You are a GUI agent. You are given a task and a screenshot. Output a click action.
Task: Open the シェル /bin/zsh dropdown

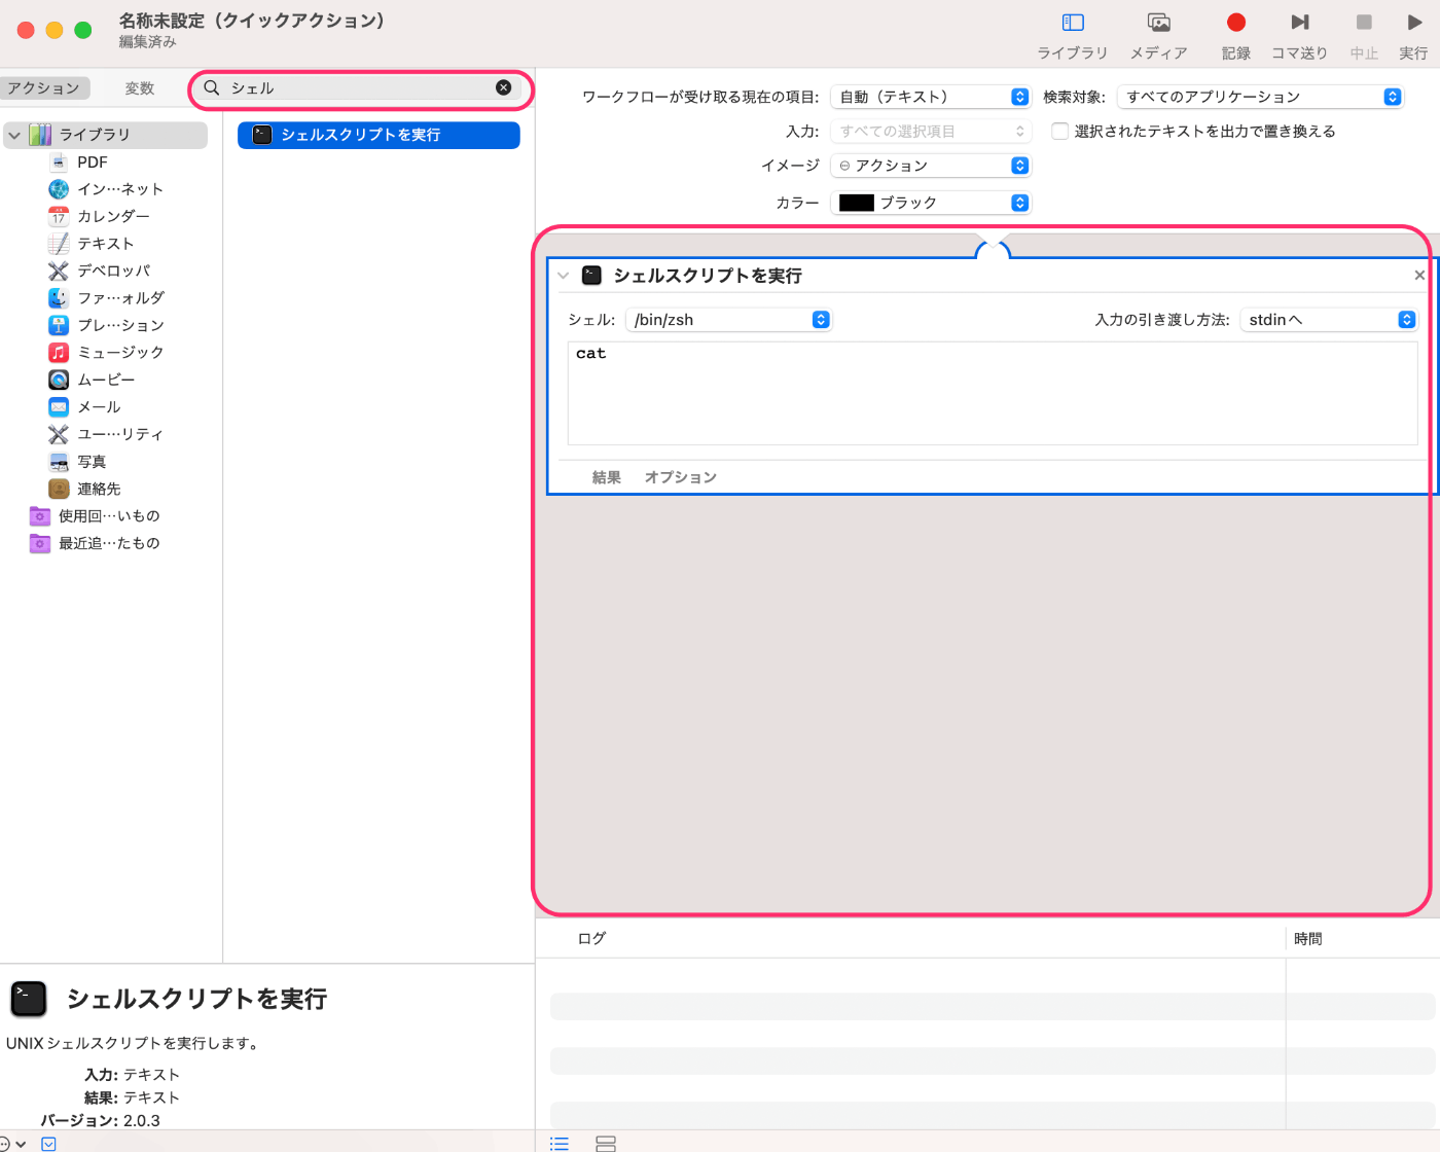point(728,320)
